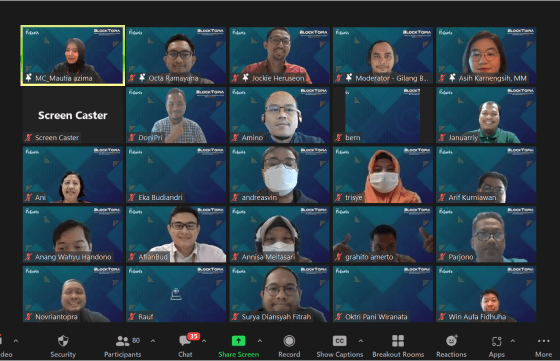
Task: Expand the Apps options caret
Action: (512, 341)
